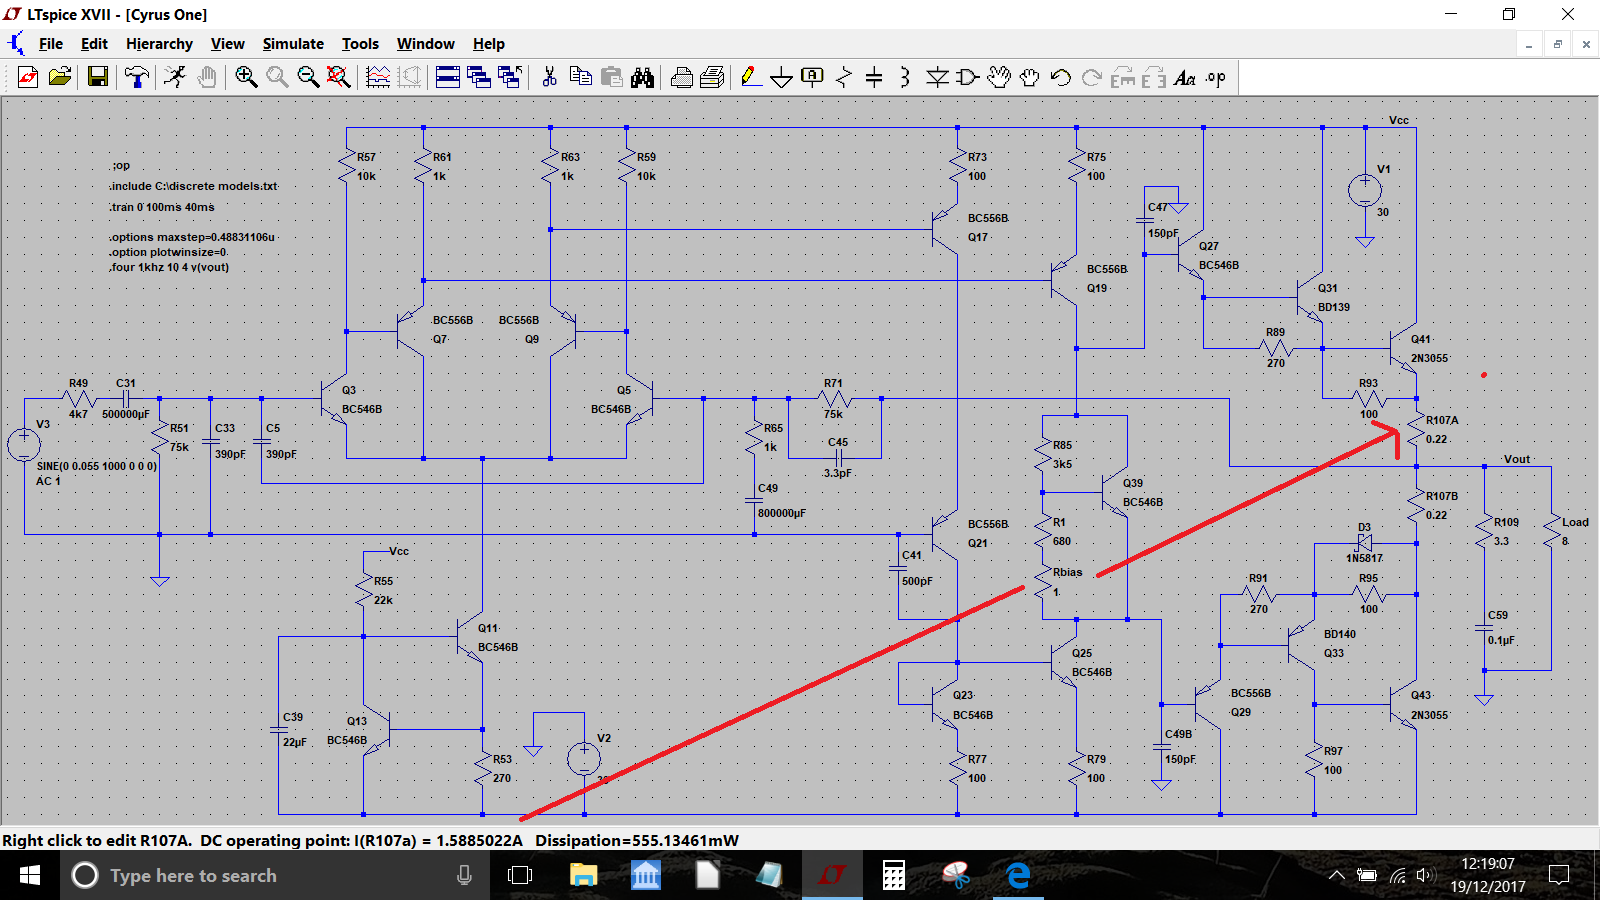The height and width of the screenshot is (900, 1600).
Task: Click the 2N3055 text under Q41
Action: click(x=1429, y=358)
